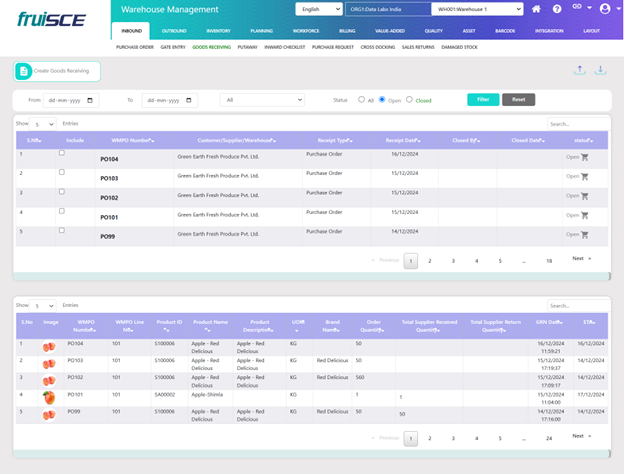Click the Home icon in header
The width and height of the screenshot is (624, 474).
coord(537,9)
